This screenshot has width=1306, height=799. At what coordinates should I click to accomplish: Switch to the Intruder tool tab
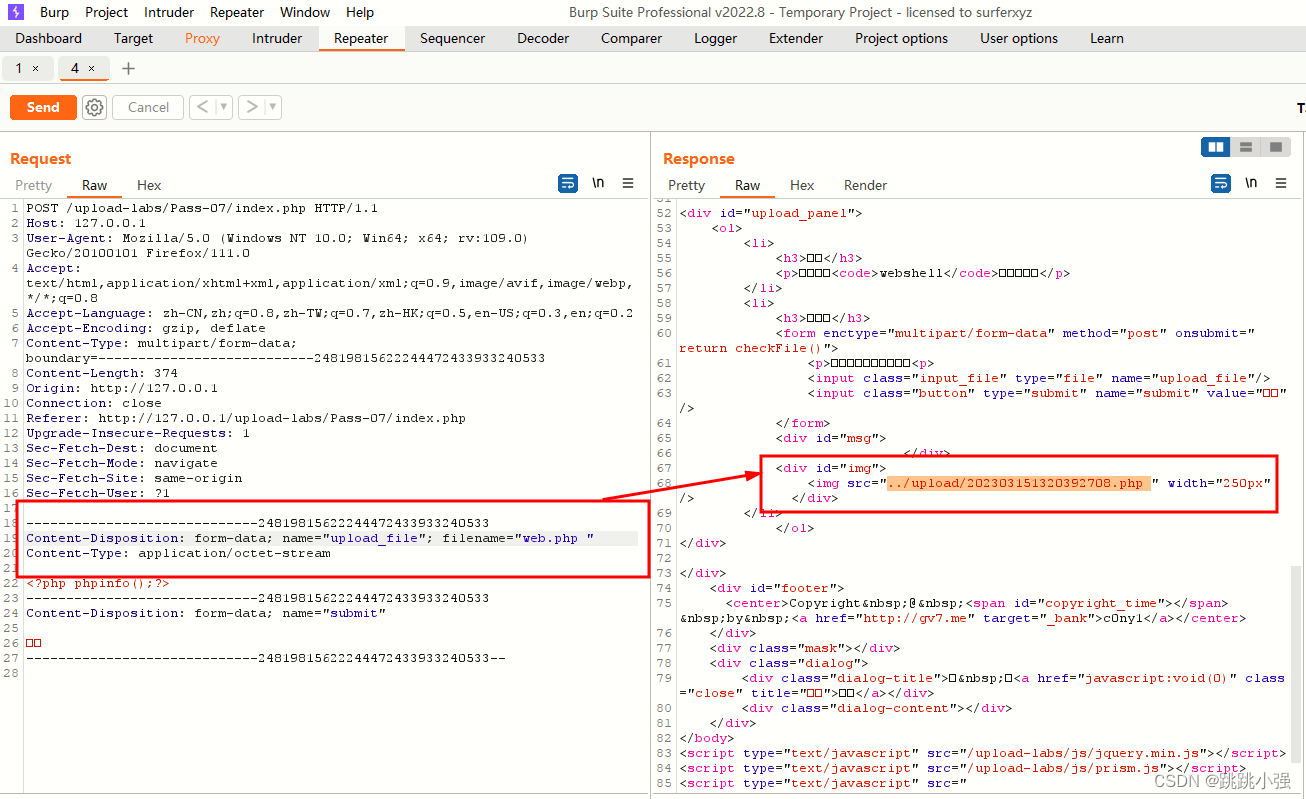(277, 38)
